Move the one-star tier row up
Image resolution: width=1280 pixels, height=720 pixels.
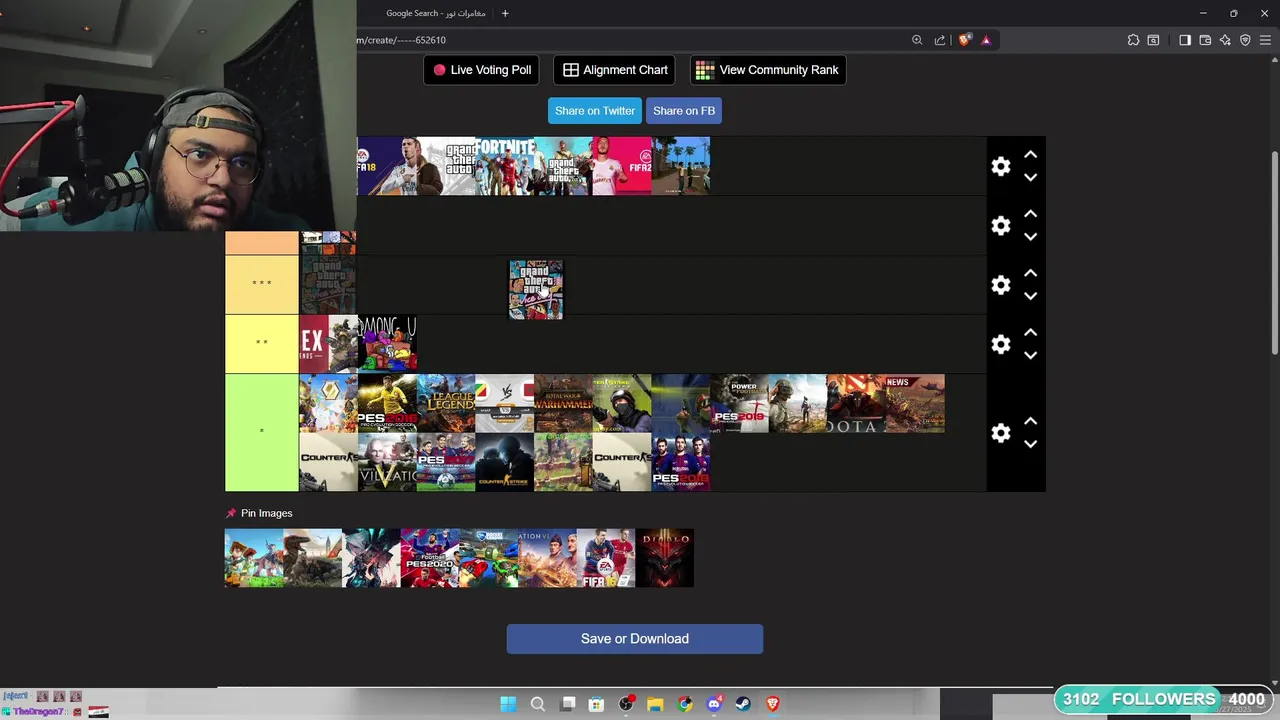pos(1030,421)
